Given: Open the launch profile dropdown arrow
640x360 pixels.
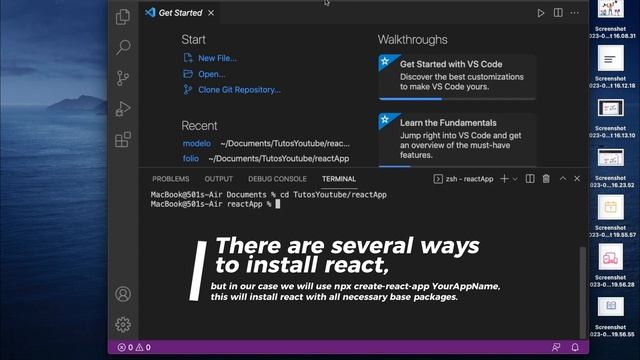Looking at the screenshot, I should click(515, 179).
